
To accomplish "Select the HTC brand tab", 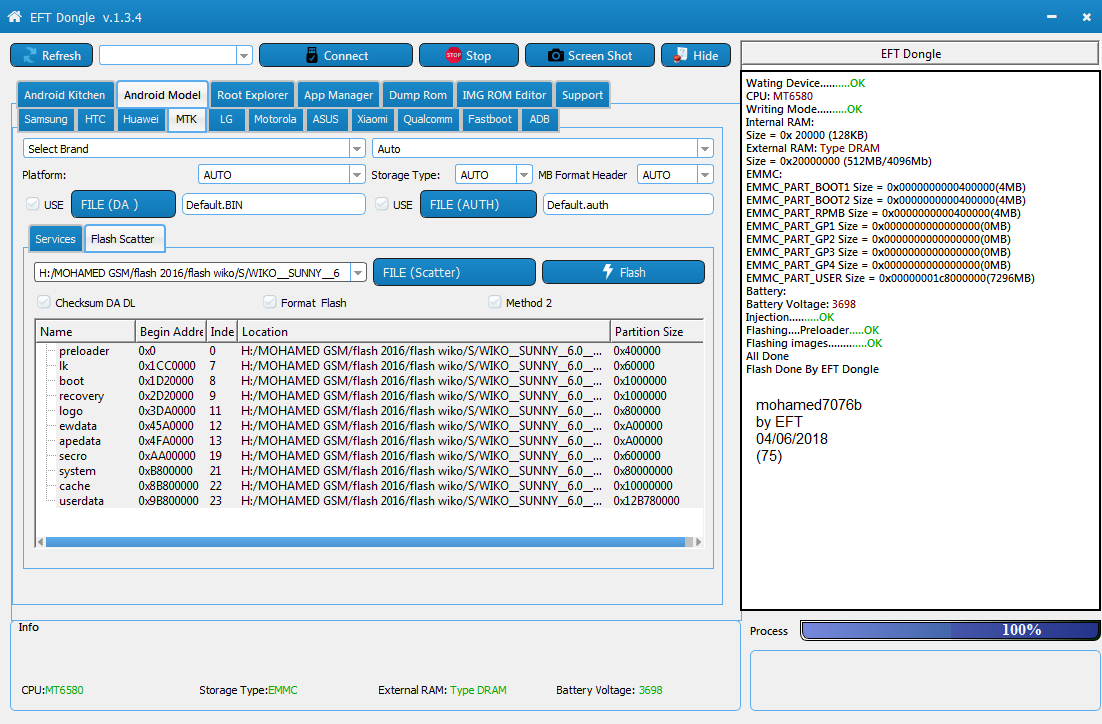I will click(95, 119).
